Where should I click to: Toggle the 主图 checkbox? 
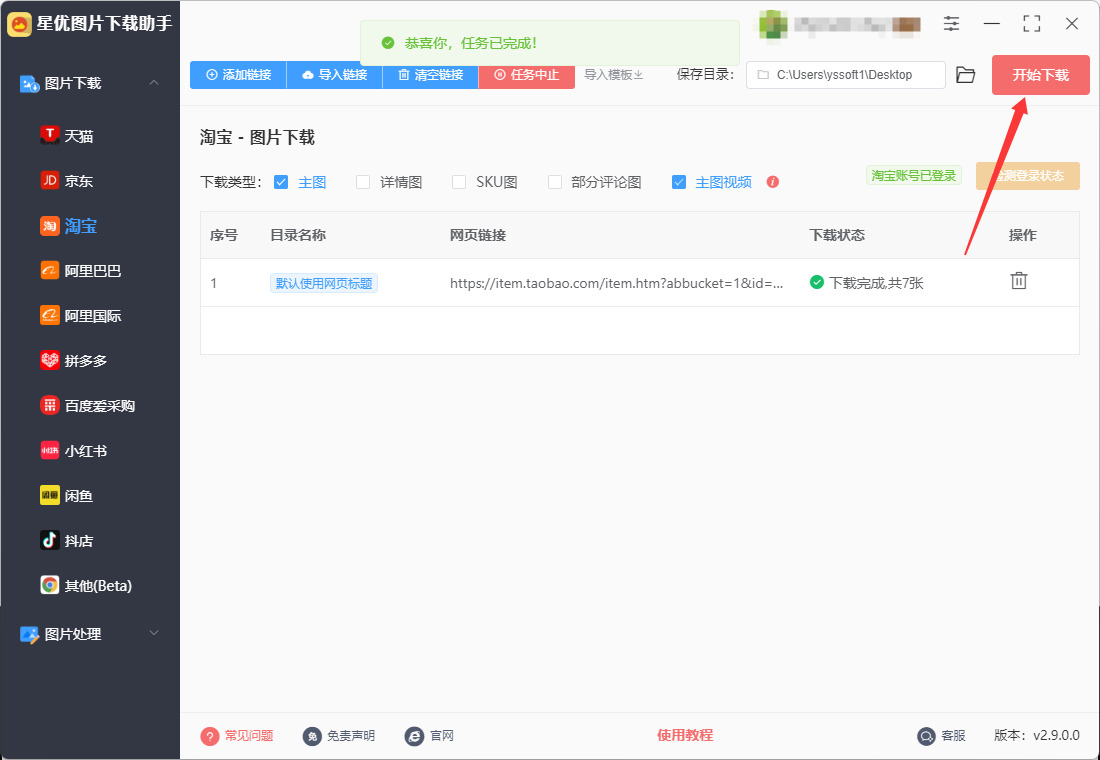(281, 182)
